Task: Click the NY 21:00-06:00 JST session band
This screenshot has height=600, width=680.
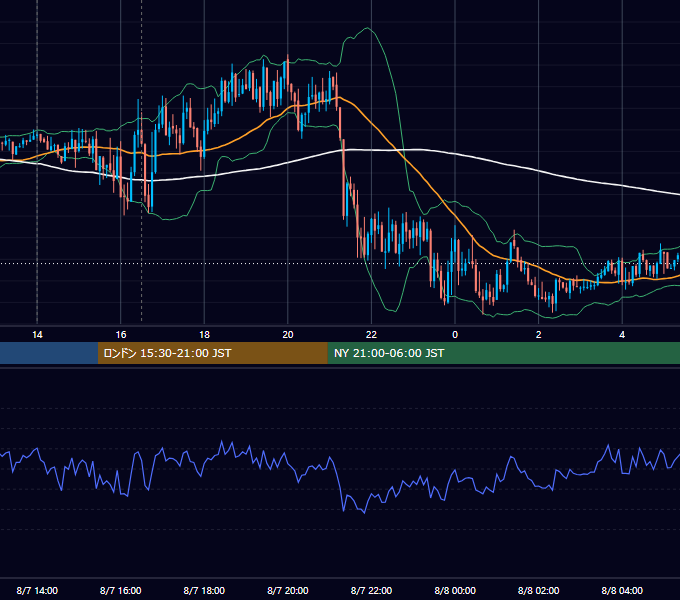Action: pyautogui.click(x=503, y=353)
